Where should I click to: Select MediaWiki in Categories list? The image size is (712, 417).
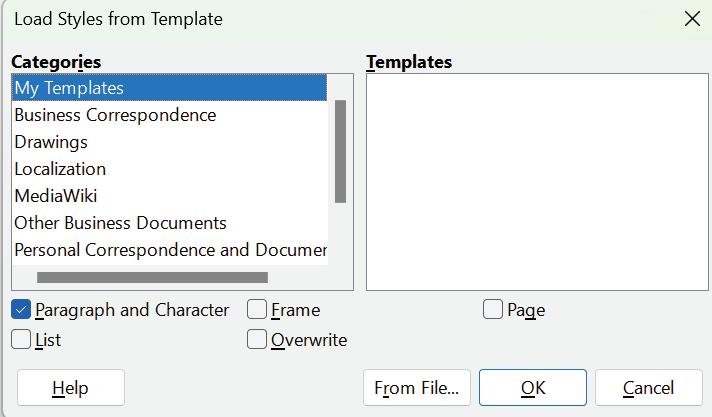pyautogui.click(x=56, y=196)
